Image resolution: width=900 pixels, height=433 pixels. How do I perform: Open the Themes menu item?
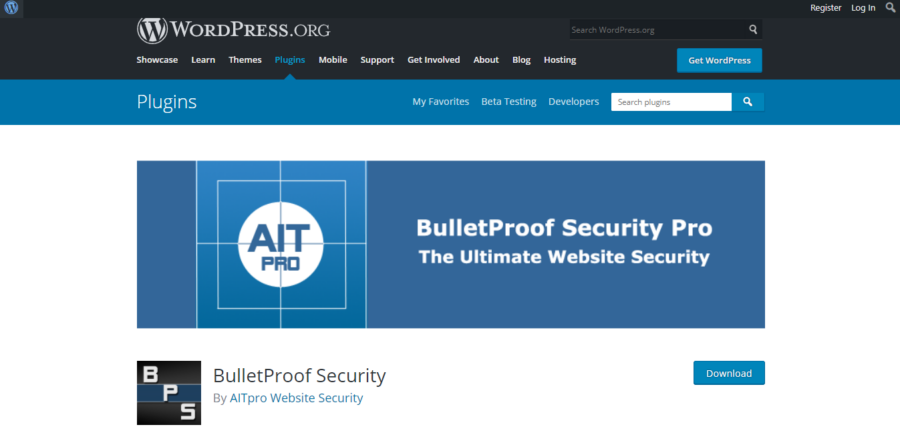245,60
